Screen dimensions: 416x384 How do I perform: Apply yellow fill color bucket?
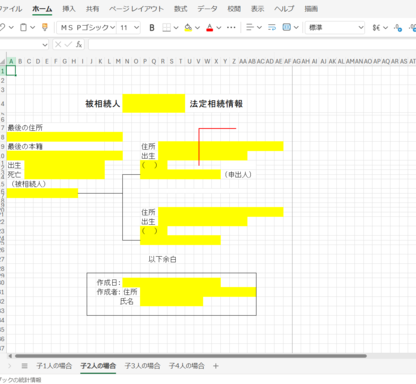(188, 28)
